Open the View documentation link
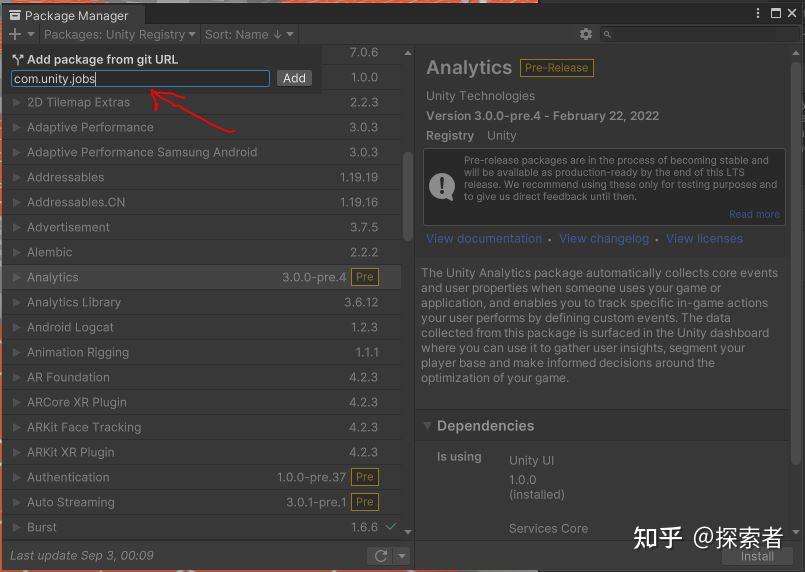The width and height of the screenshot is (805, 572). pos(484,239)
